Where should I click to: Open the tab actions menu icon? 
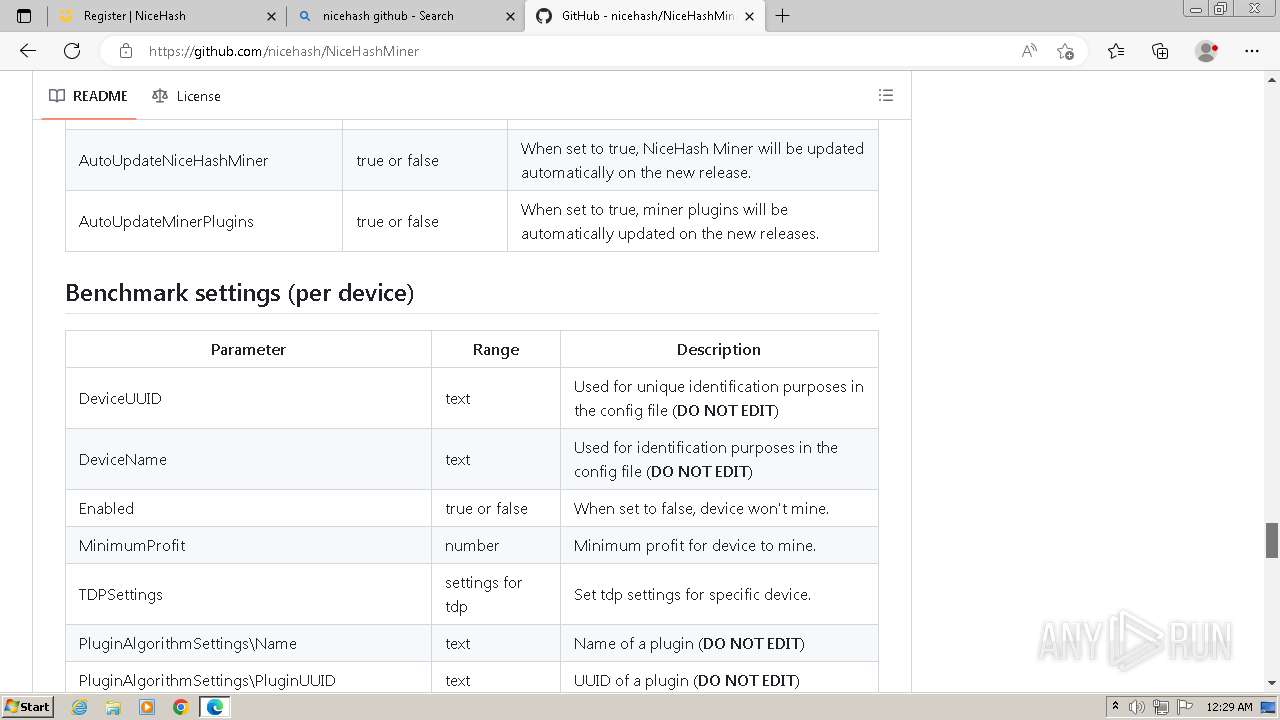(x=24, y=16)
